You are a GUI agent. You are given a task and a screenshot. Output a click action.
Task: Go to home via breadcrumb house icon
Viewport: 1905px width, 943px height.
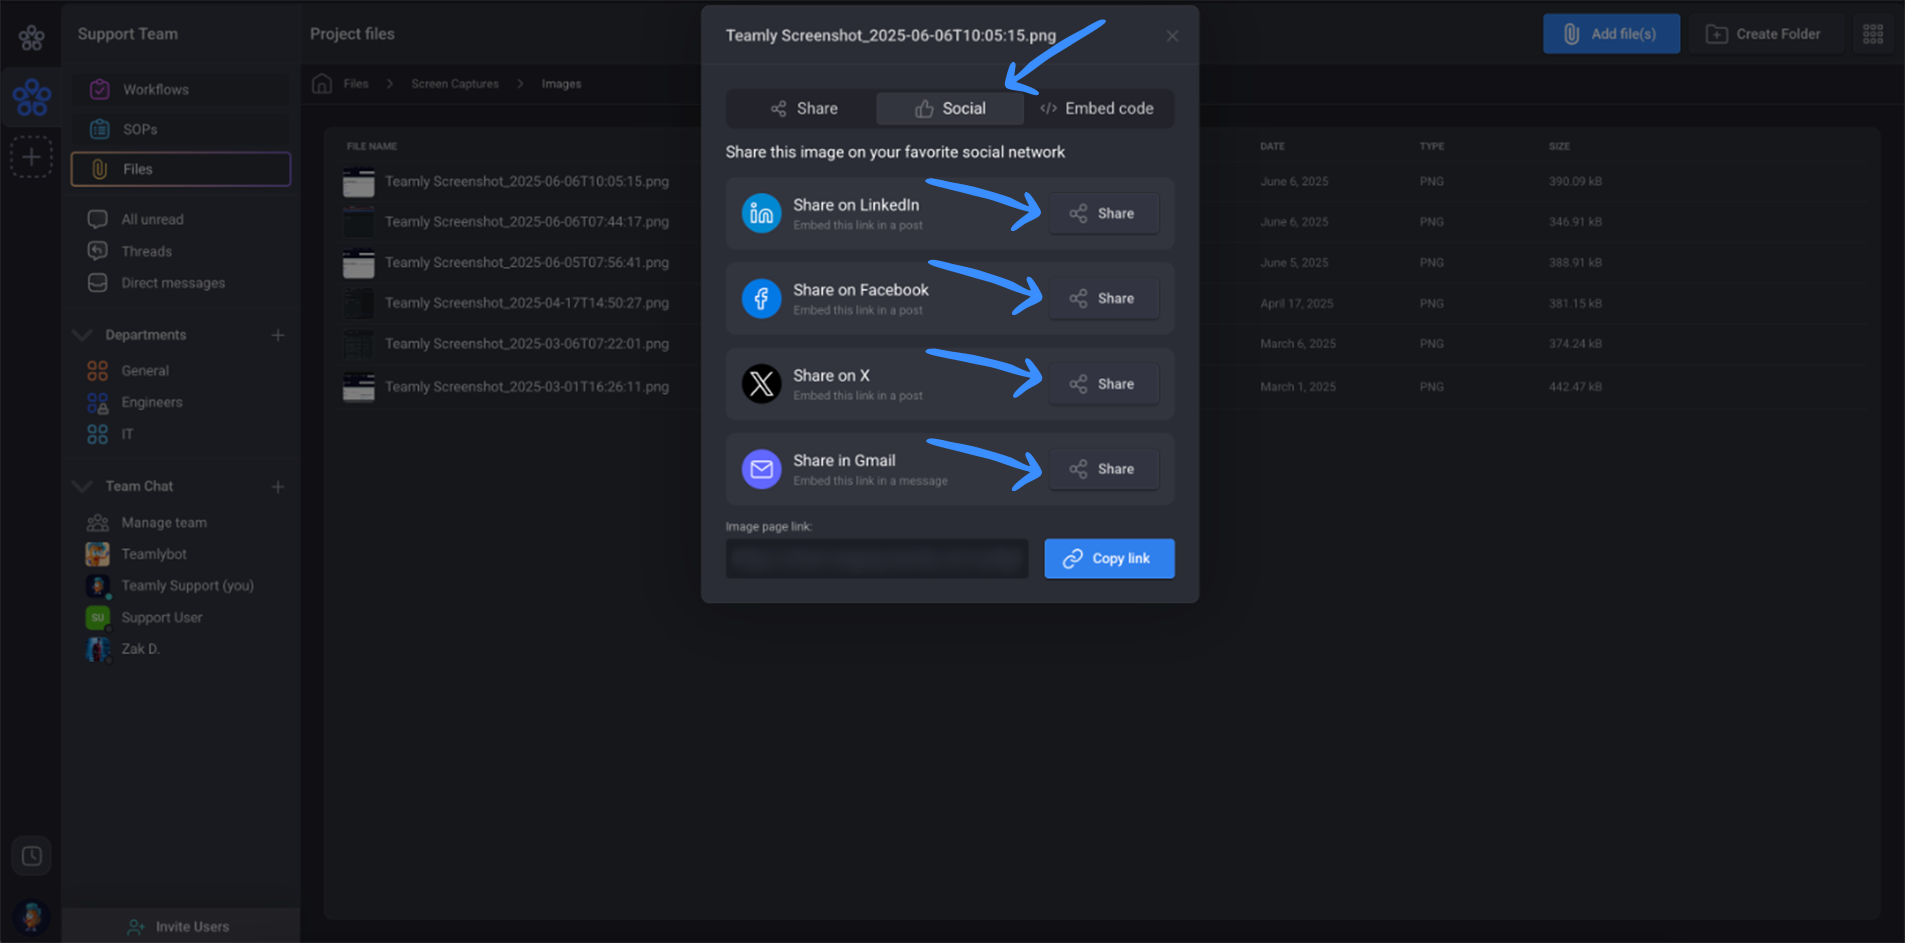coord(322,84)
